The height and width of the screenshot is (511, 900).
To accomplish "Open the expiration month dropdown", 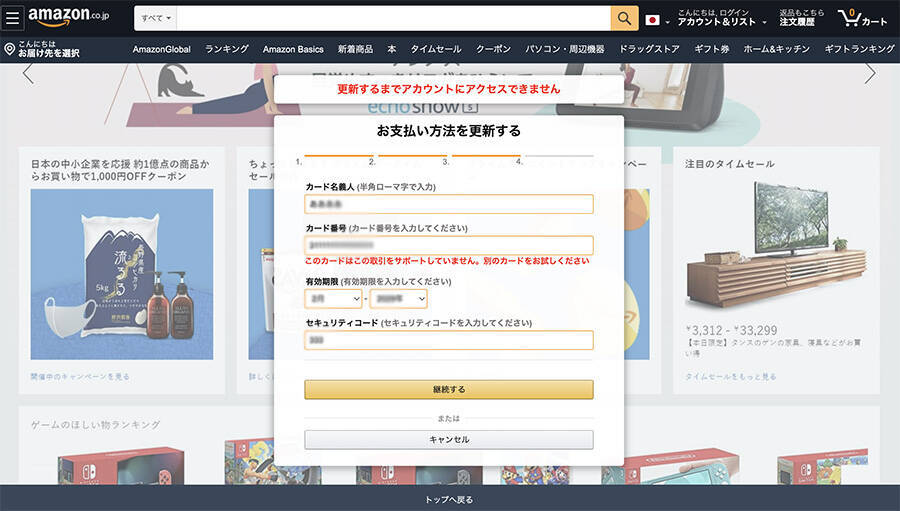I will (x=333, y=298).
